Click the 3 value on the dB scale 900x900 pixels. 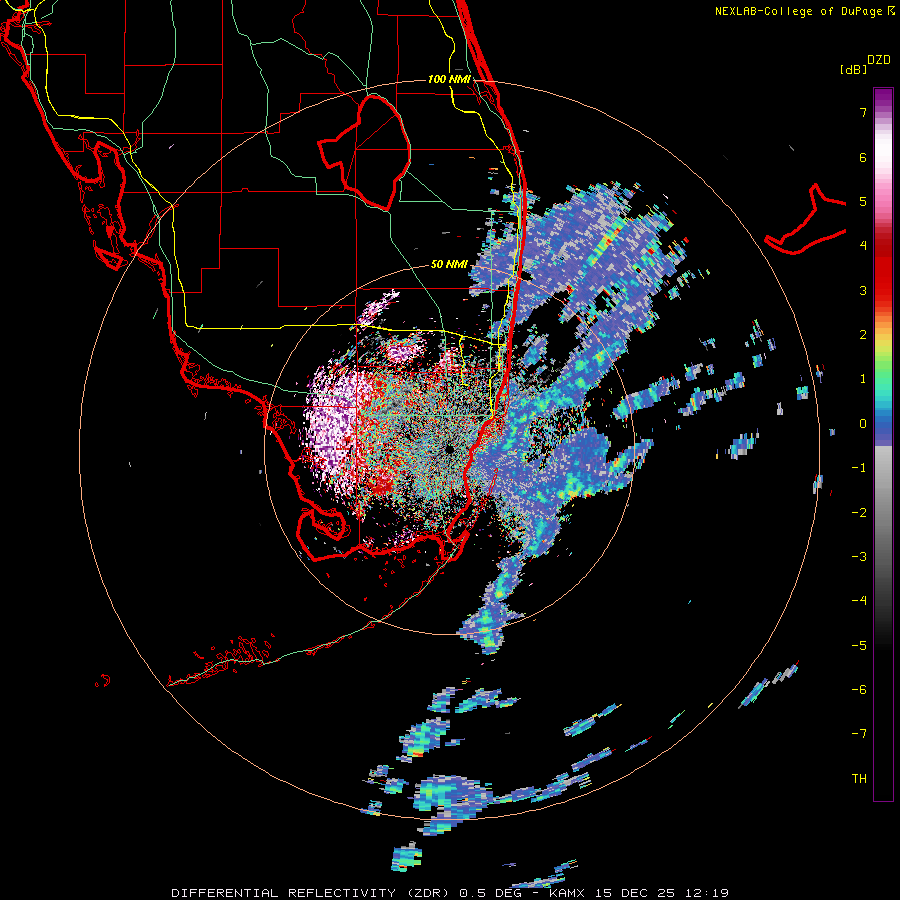863,290
